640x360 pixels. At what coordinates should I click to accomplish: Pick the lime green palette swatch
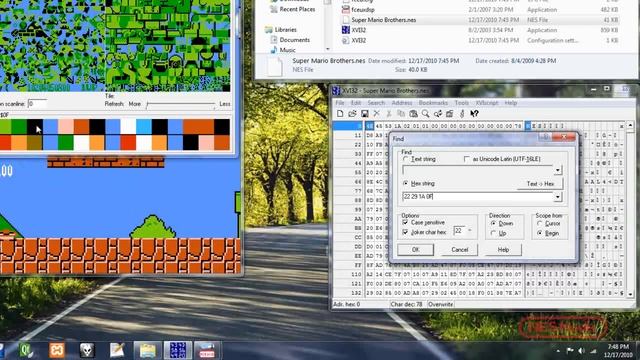click(x=5, y=127)
